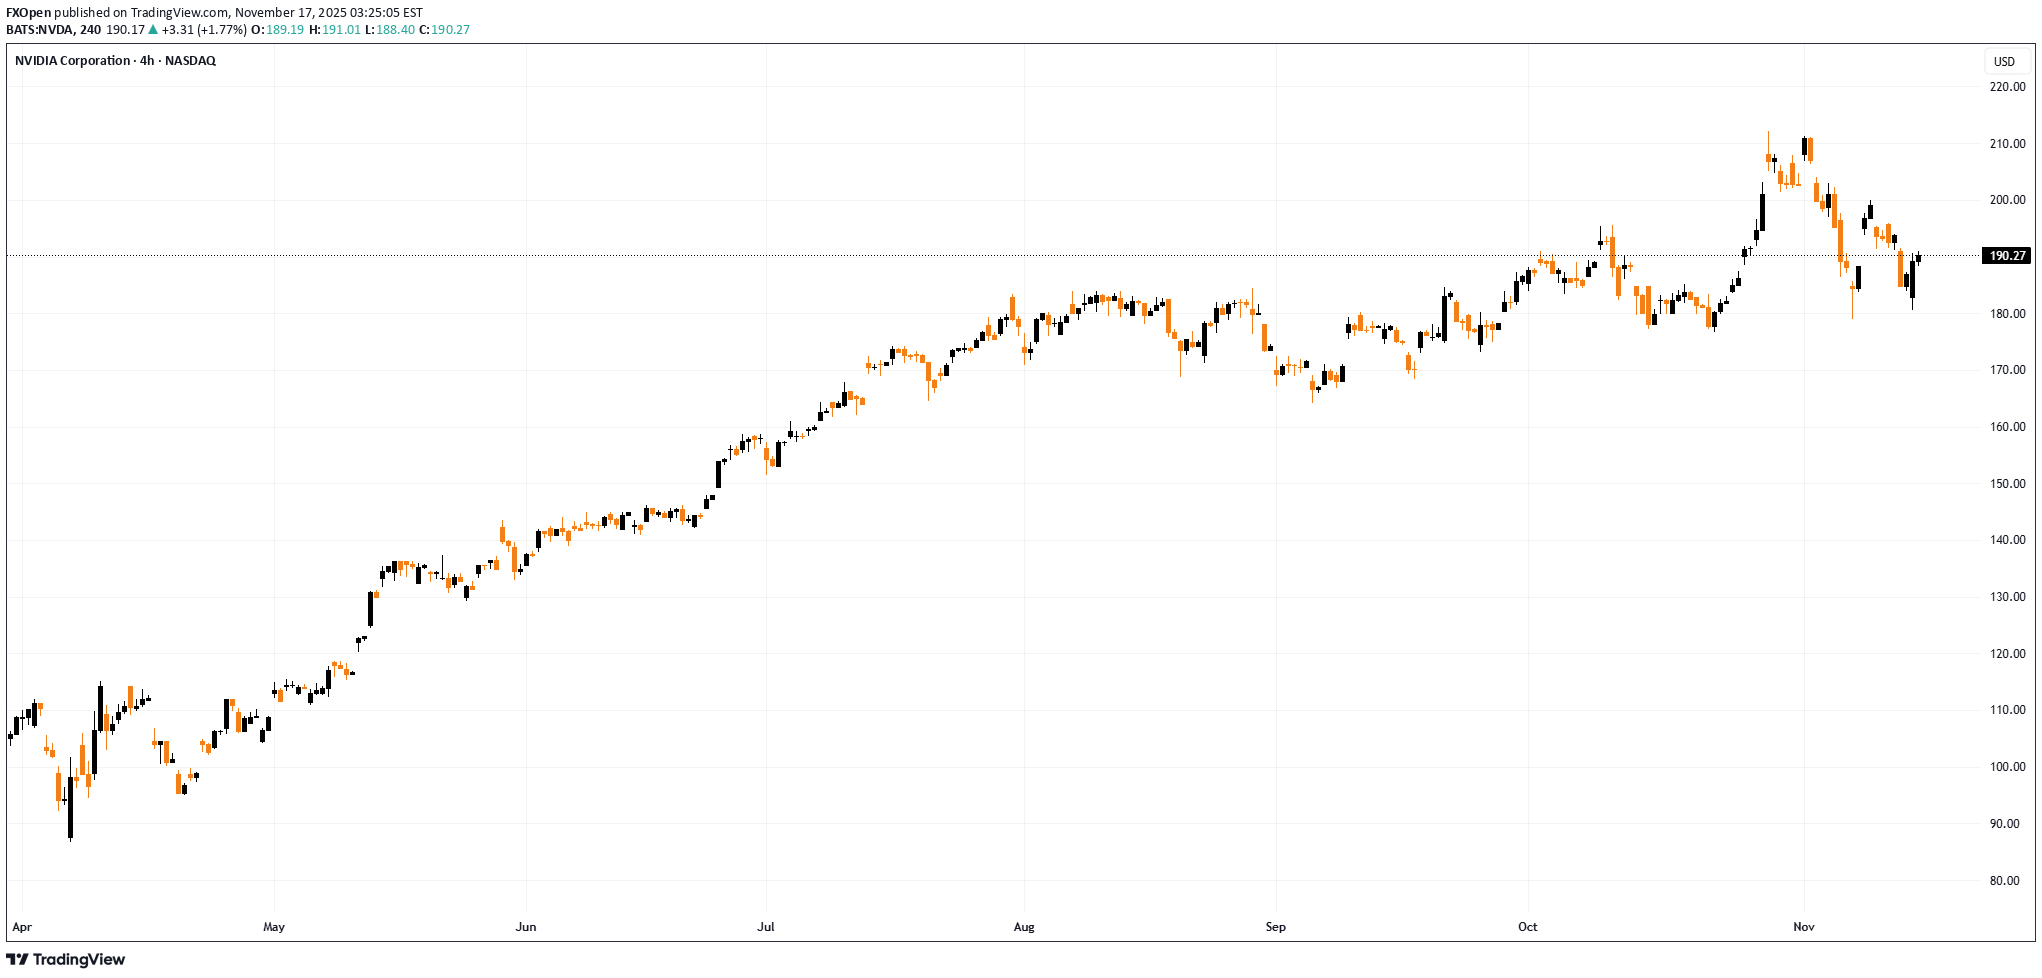Click the FXOpen author name
The height and width of the screenshot is (978, 2042).
tap(28, 13)
